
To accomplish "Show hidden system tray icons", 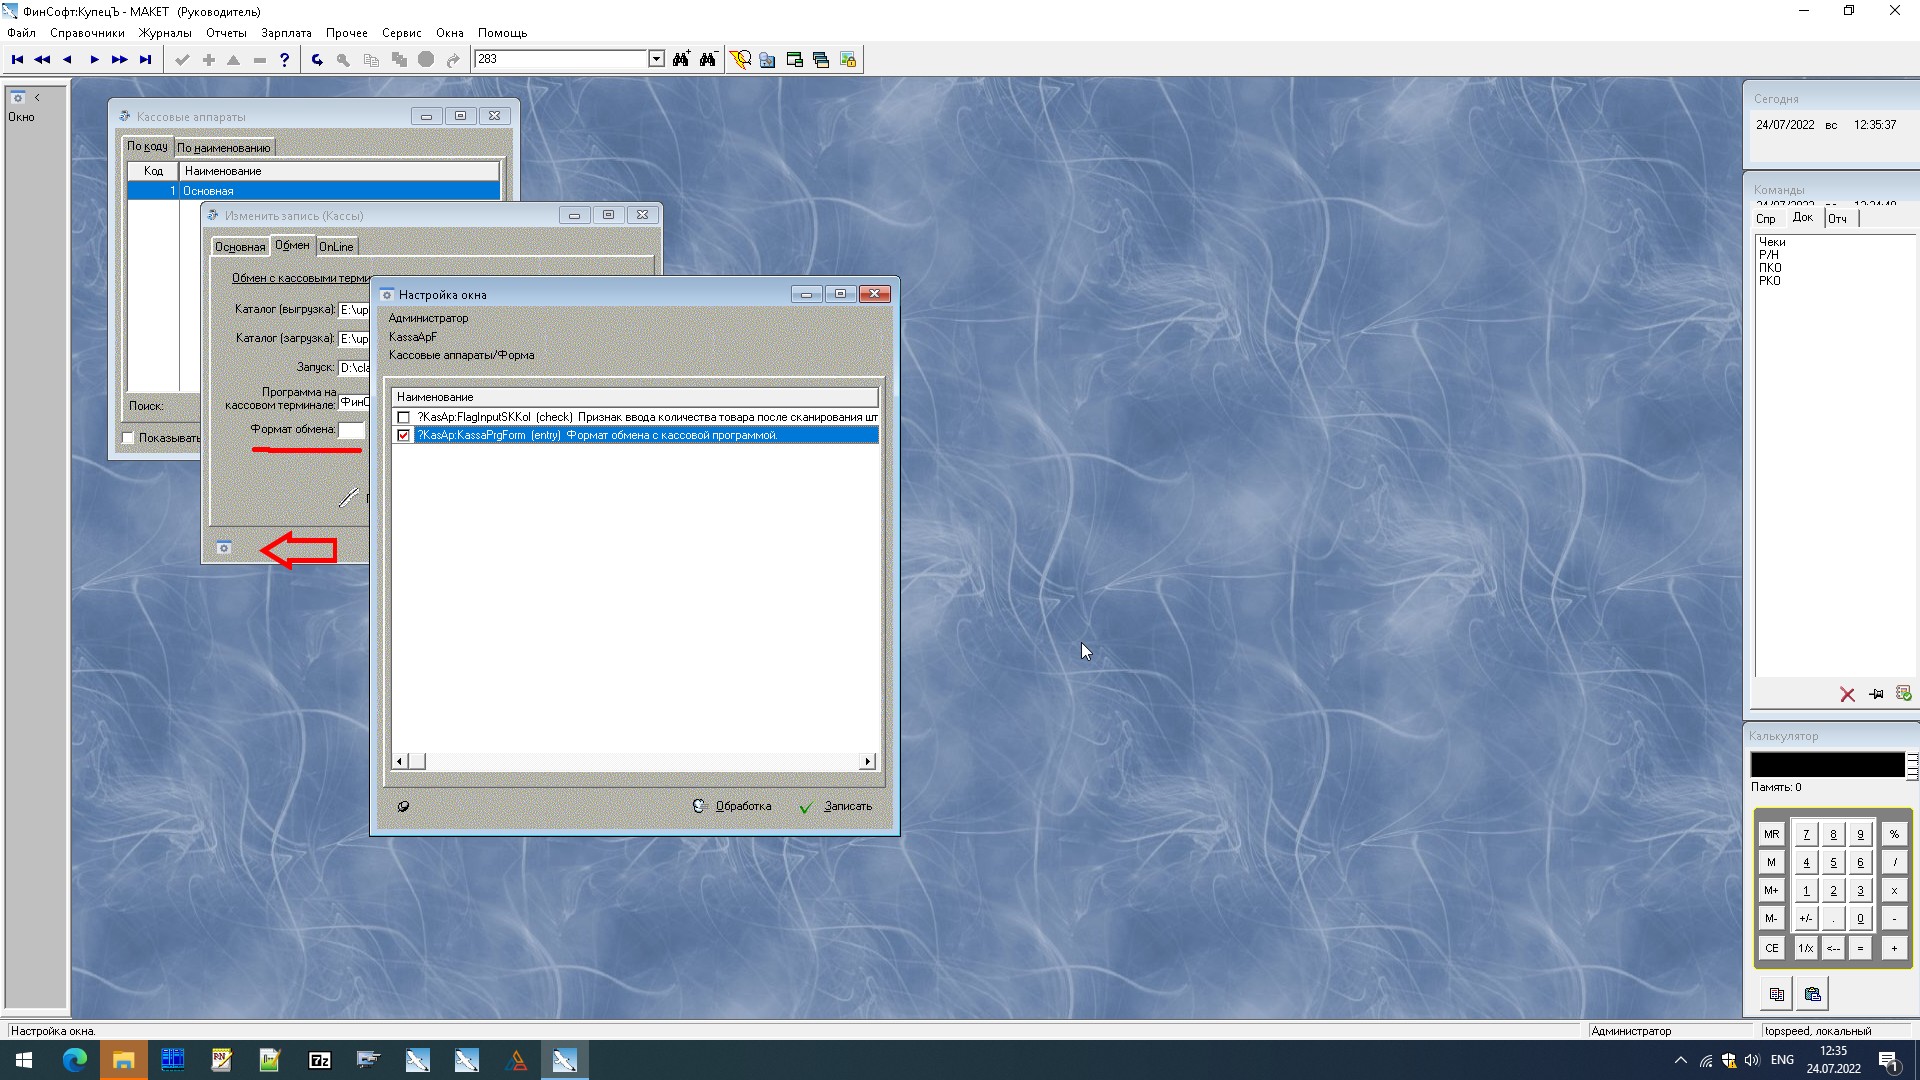I will tap(1680, 1060).
